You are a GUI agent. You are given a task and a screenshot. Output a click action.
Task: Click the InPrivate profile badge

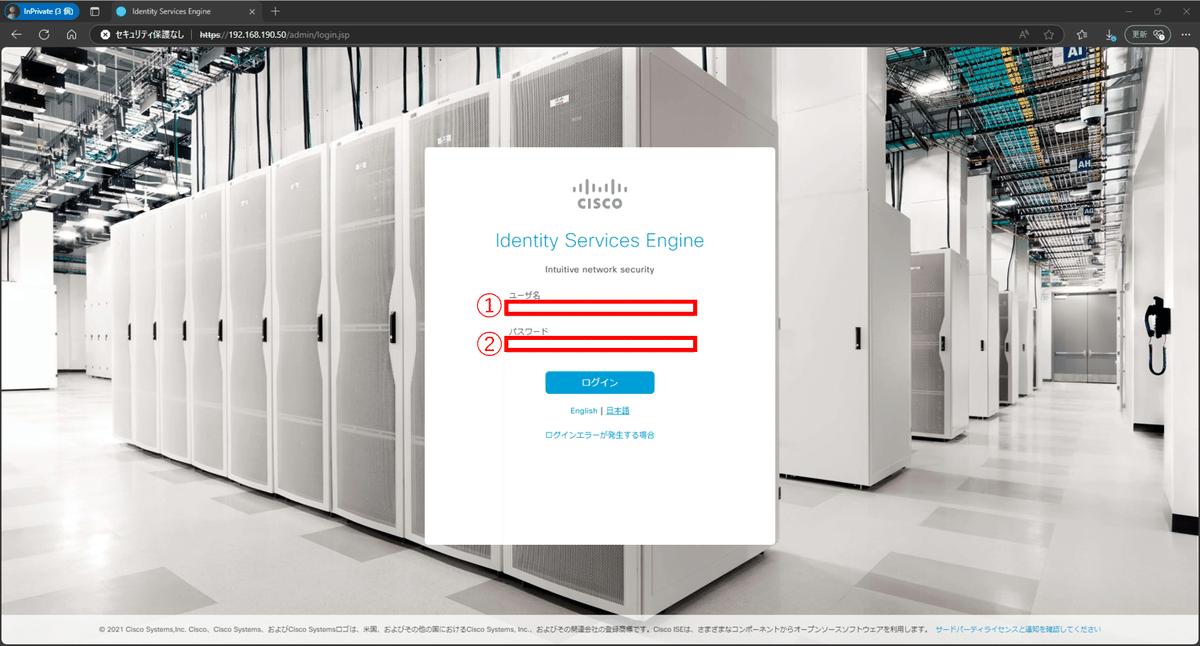pos(40,11)
